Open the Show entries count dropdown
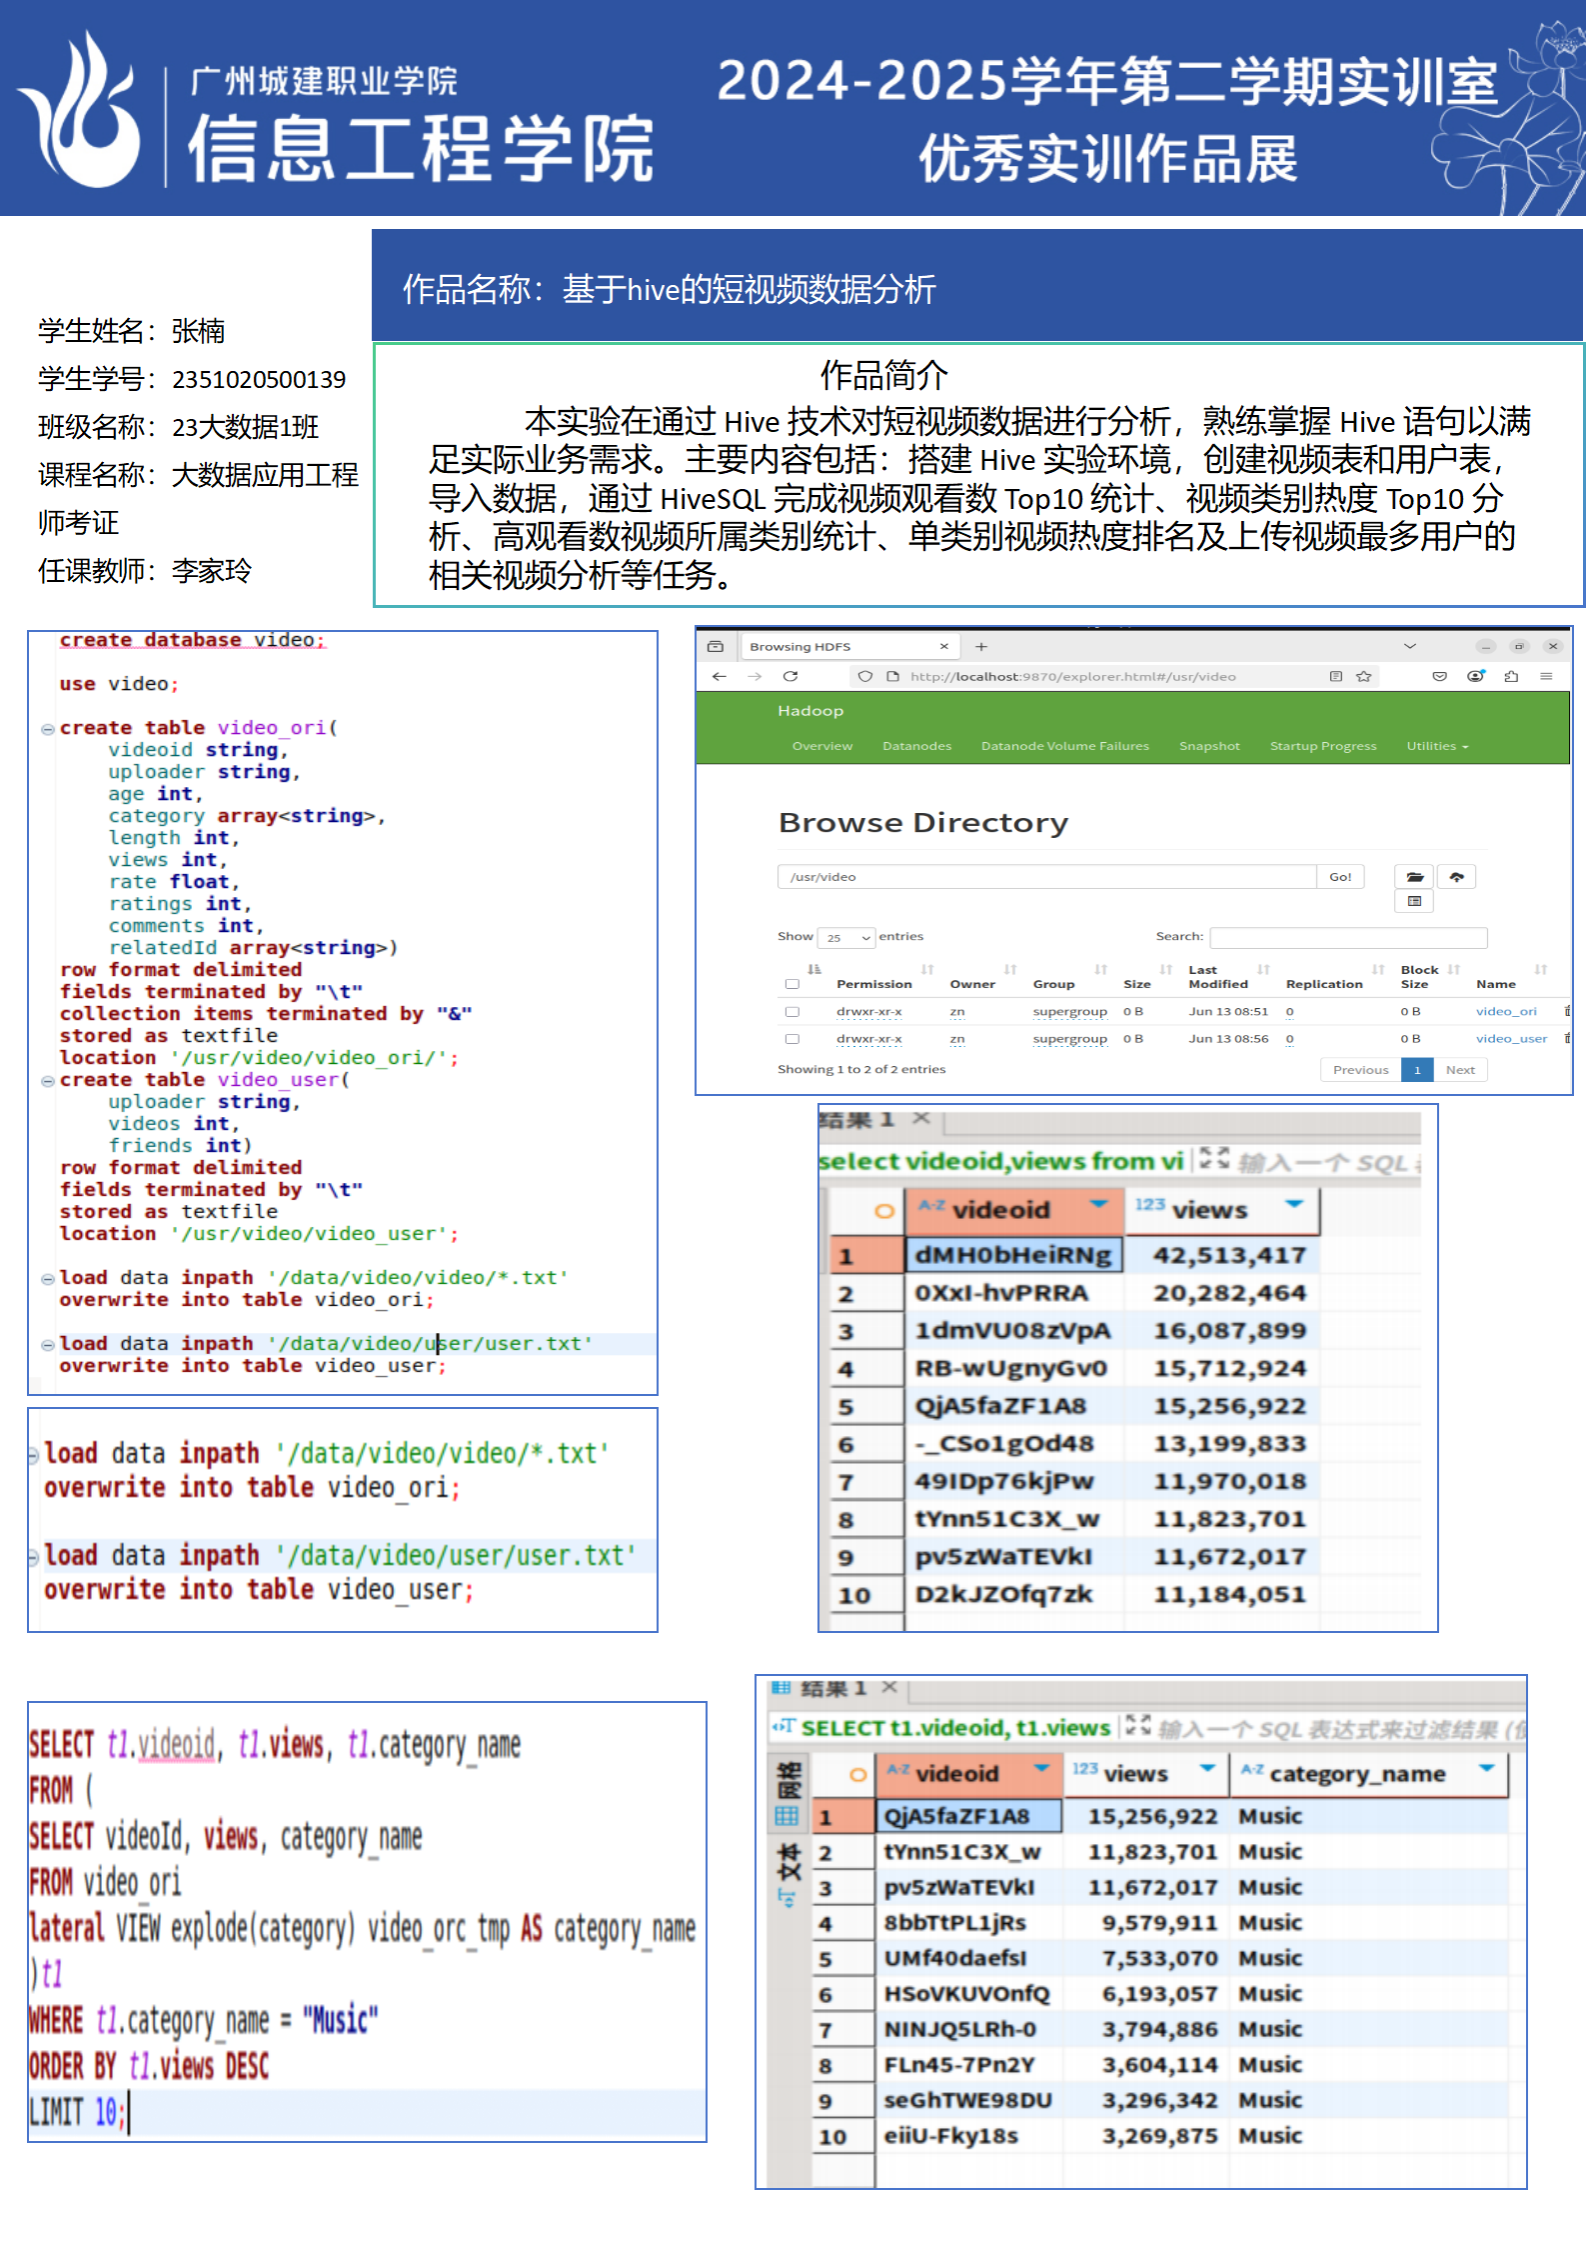Screen dimensions: 1586x2244 [846, 938]
